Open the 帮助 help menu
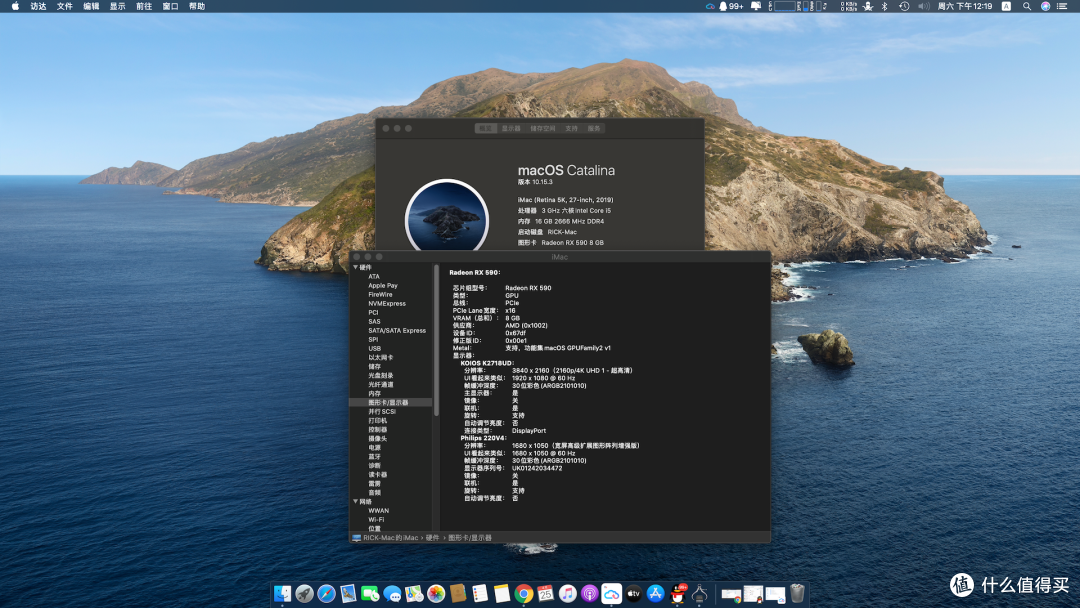 click(x=197, y=6)
